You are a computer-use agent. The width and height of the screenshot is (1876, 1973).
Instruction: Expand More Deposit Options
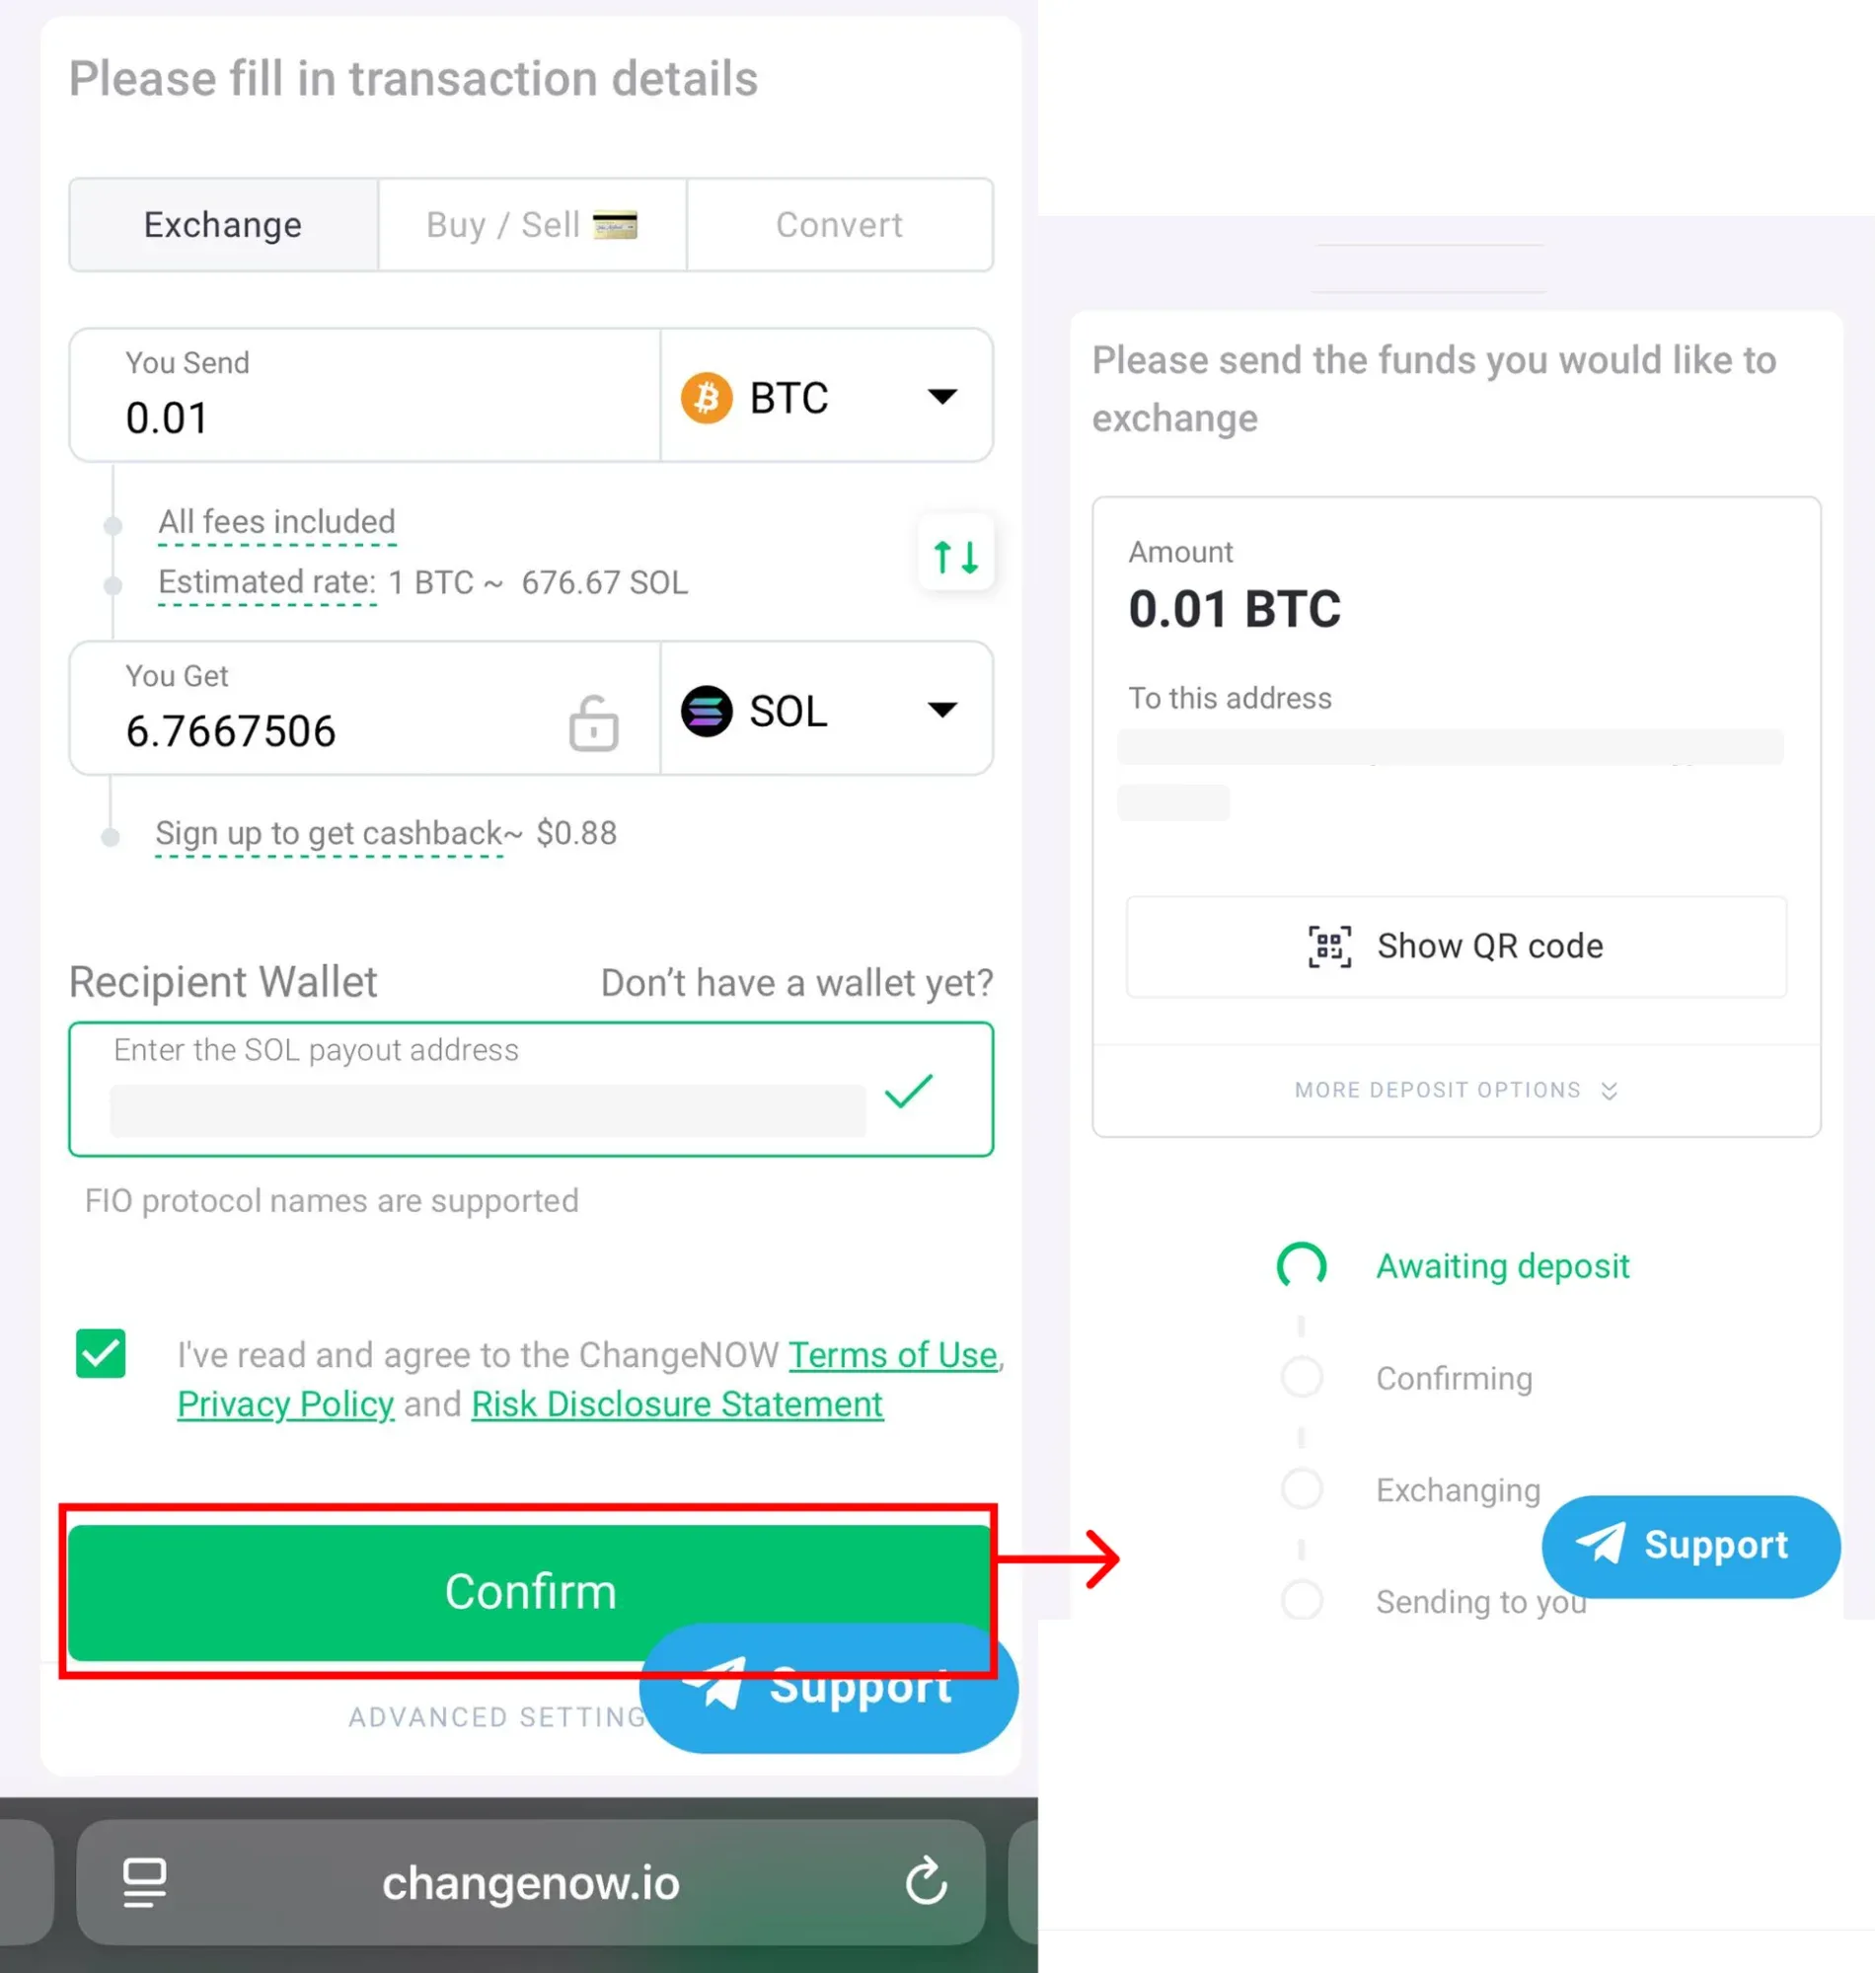point(1455,1090)
